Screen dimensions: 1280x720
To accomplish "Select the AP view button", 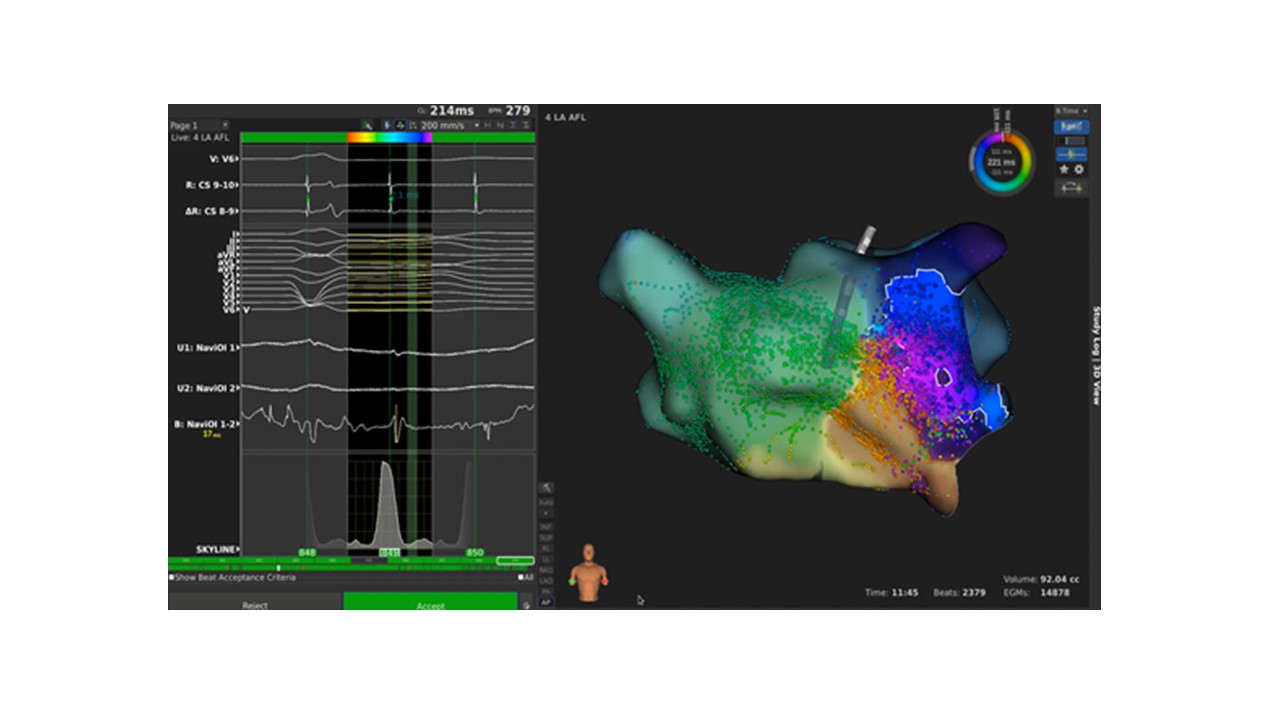I will [547, 602].
